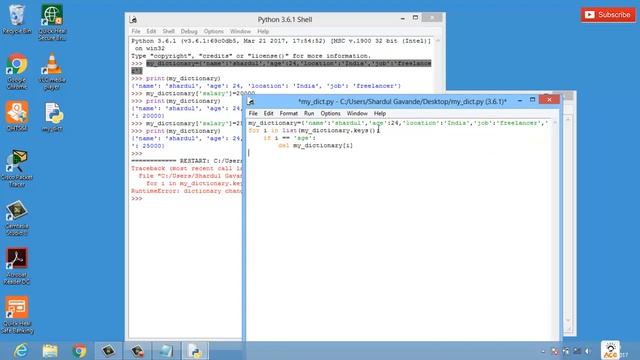Click the Python 3.6.1 Shell title bar

click(284, 20)
